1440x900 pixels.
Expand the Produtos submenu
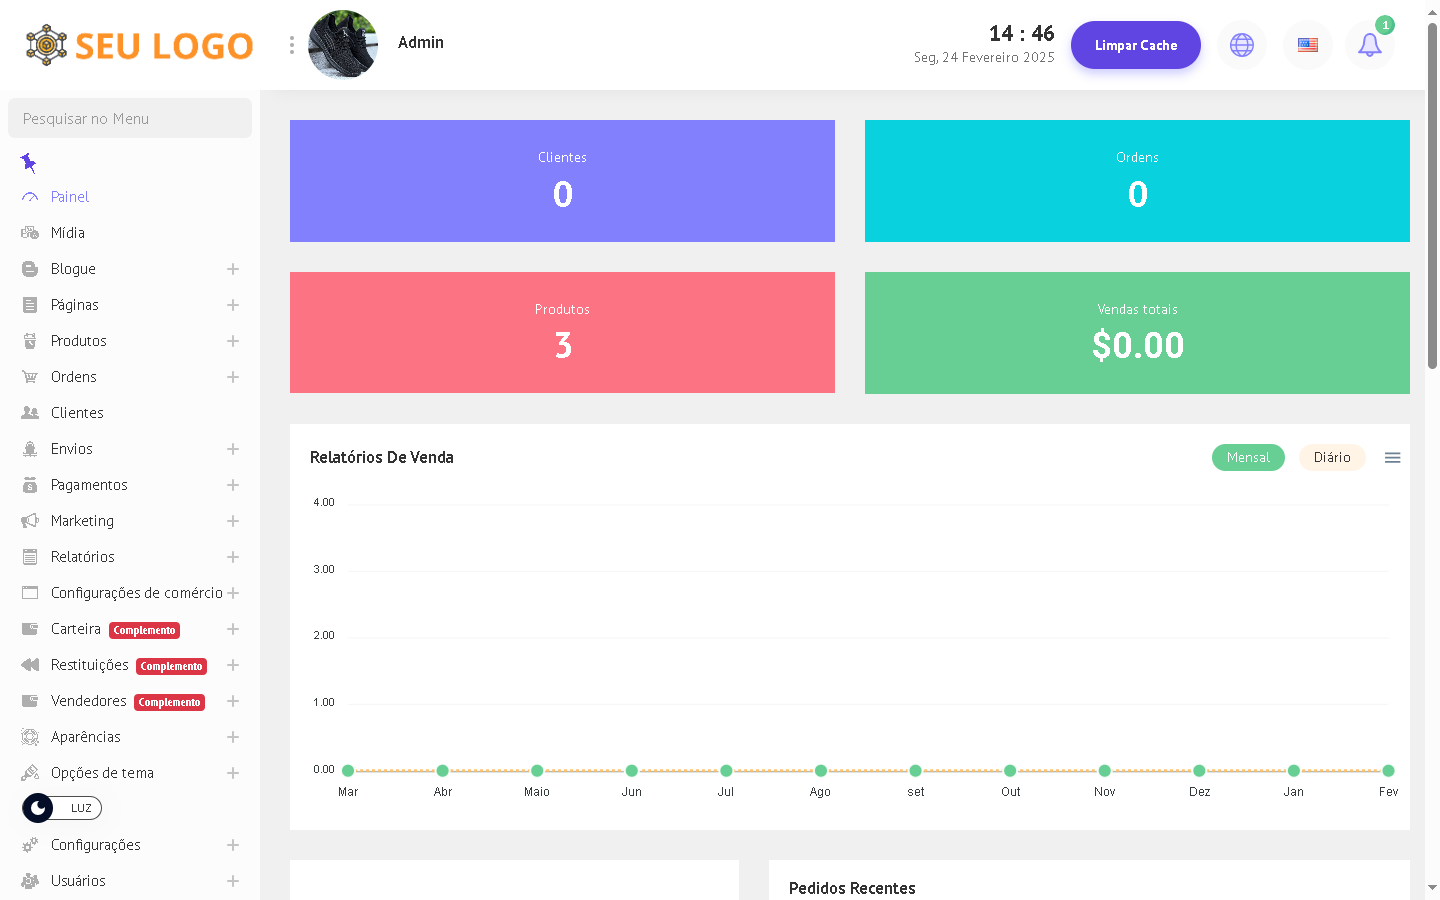233,341
